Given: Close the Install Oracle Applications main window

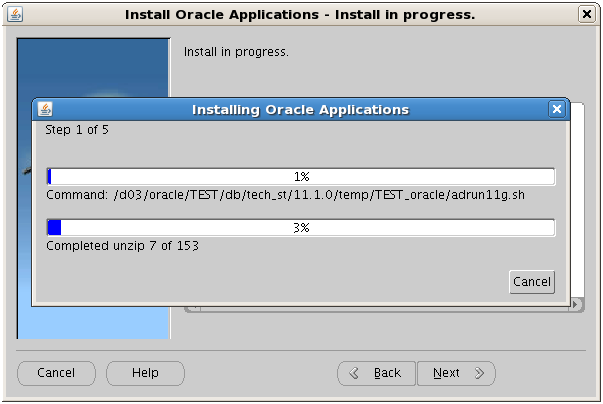Looking at the screenshot, I should (587, 15).
